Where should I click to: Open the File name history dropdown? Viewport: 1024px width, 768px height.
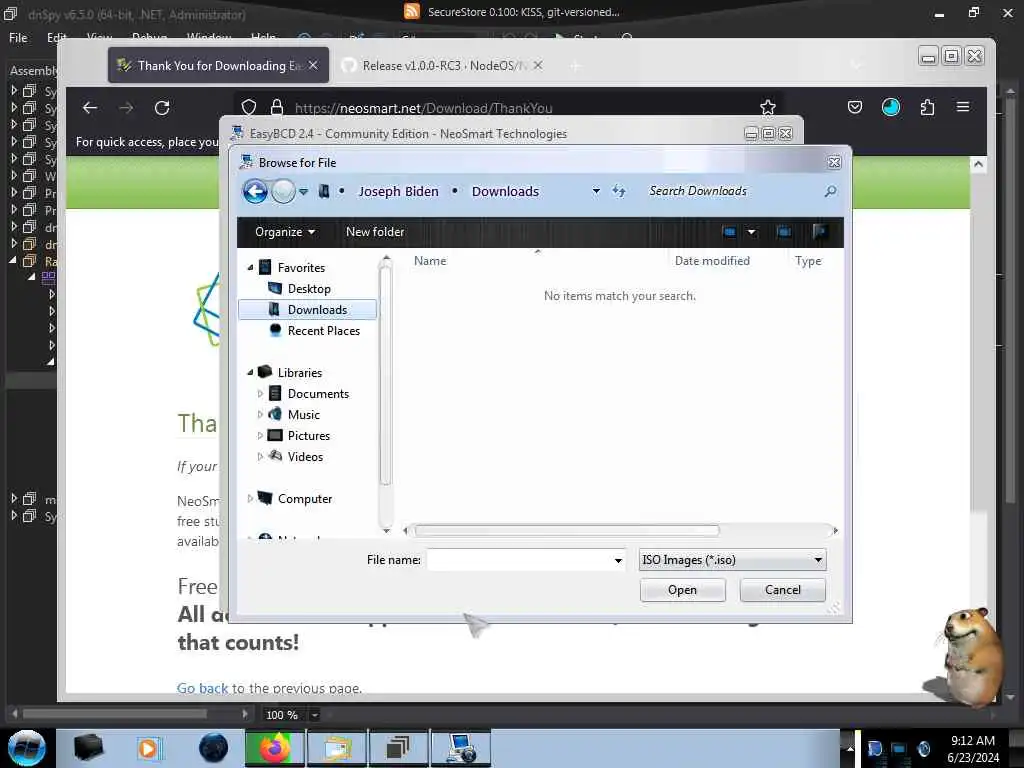(618, 560)
